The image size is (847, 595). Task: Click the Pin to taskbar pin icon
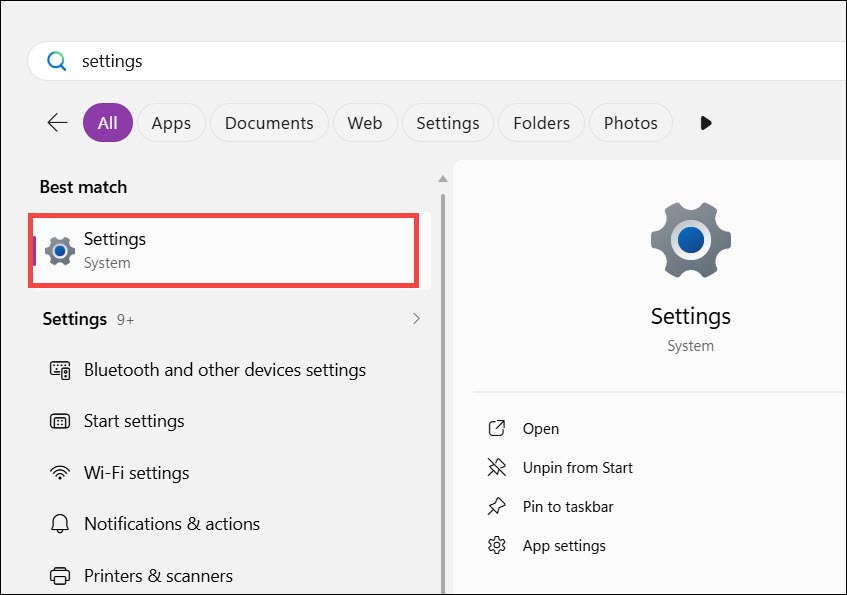tap(496, 506)
